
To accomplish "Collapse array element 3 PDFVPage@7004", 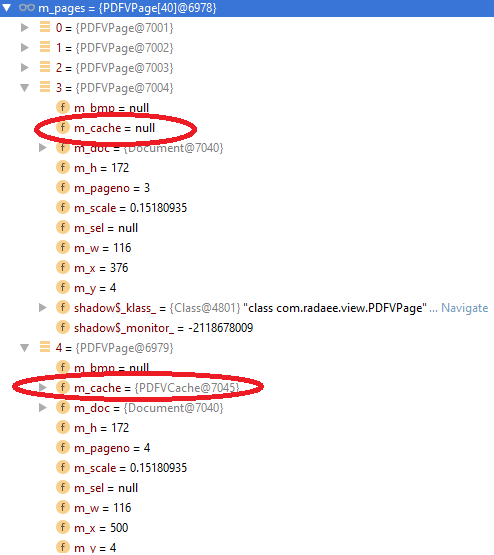I will (x=24, y=87).
